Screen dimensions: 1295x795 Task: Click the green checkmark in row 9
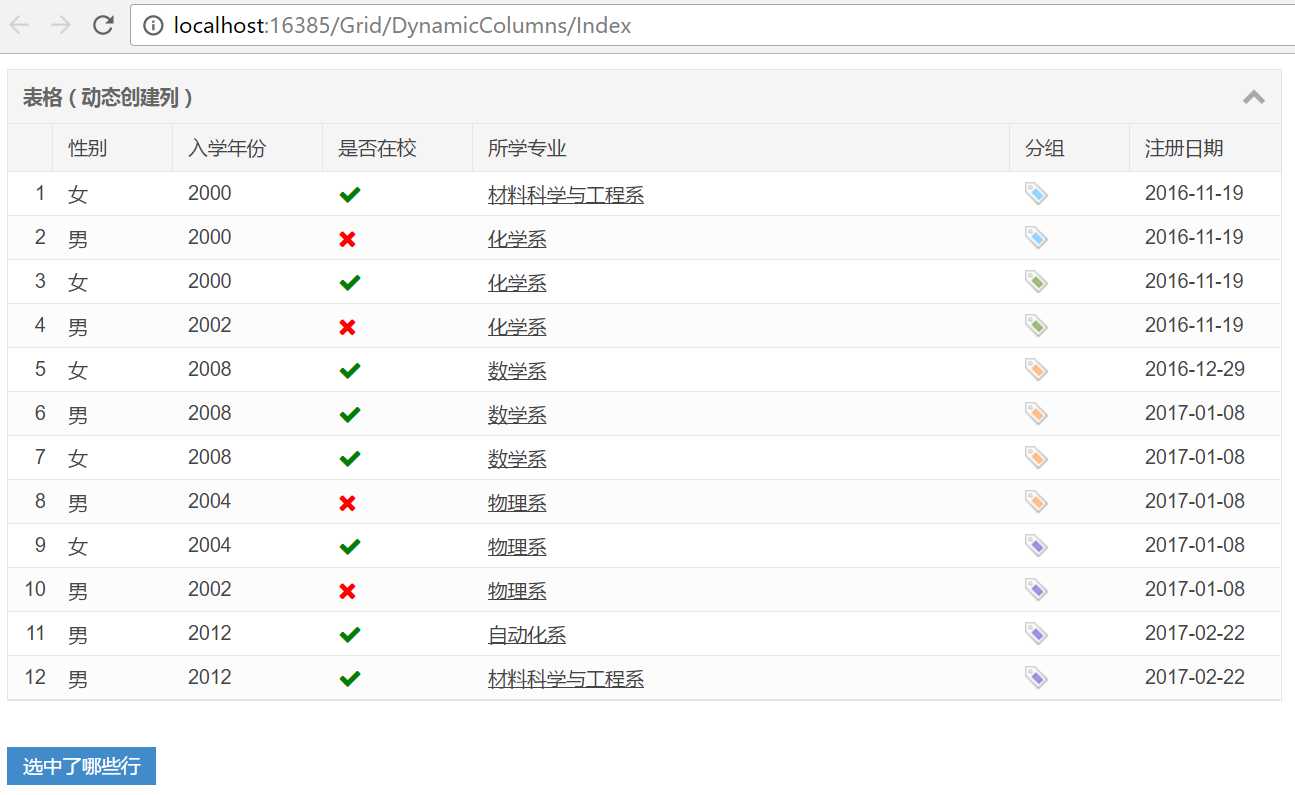(349, 547)
